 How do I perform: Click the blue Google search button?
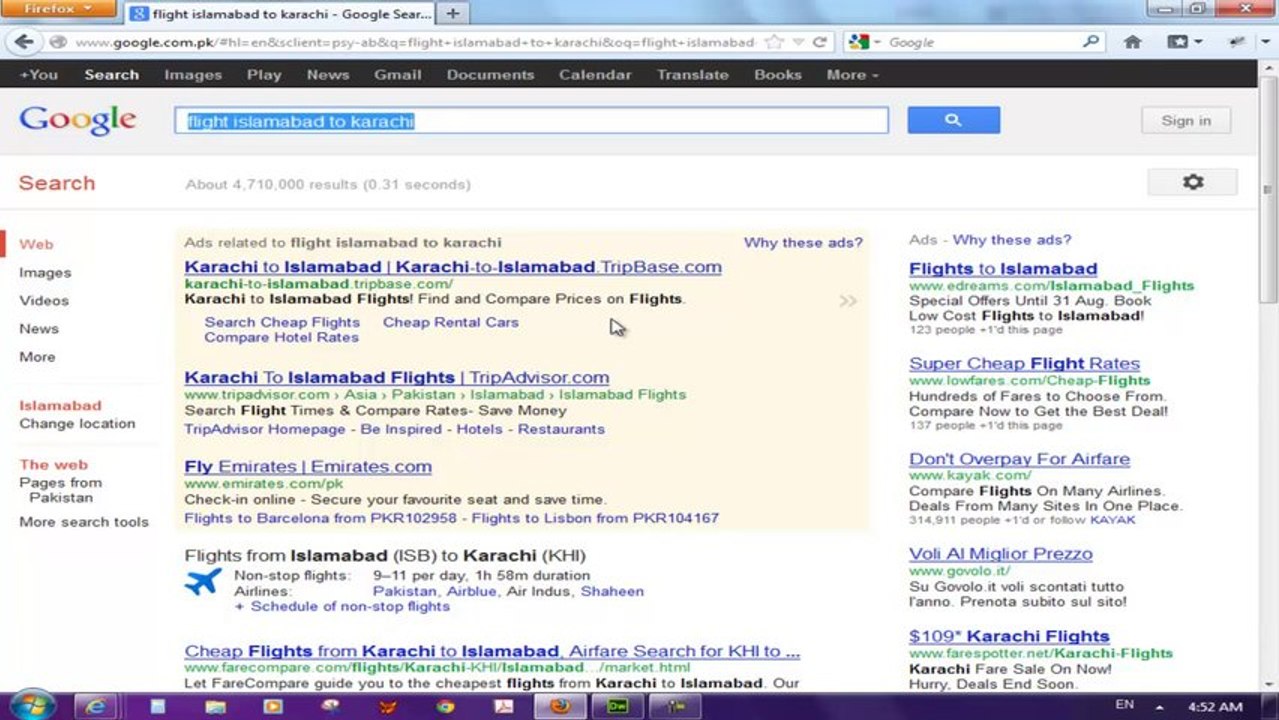point(953,120)
